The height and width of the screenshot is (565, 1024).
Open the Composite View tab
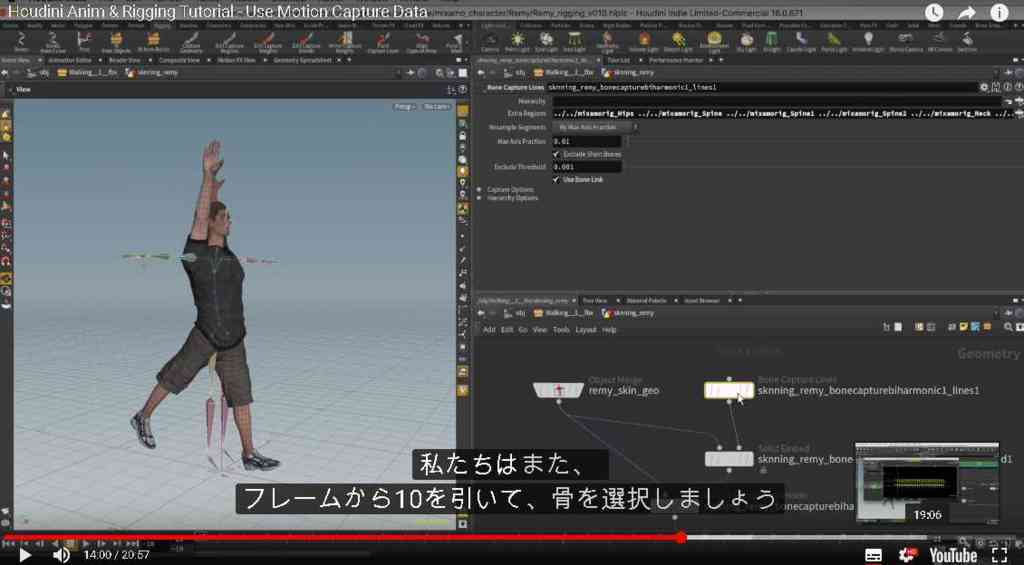[x=178, y=60]
